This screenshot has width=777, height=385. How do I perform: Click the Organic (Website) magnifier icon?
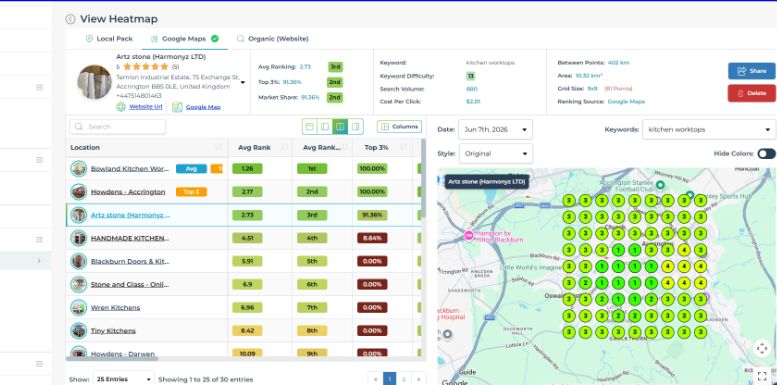point(240,39)
